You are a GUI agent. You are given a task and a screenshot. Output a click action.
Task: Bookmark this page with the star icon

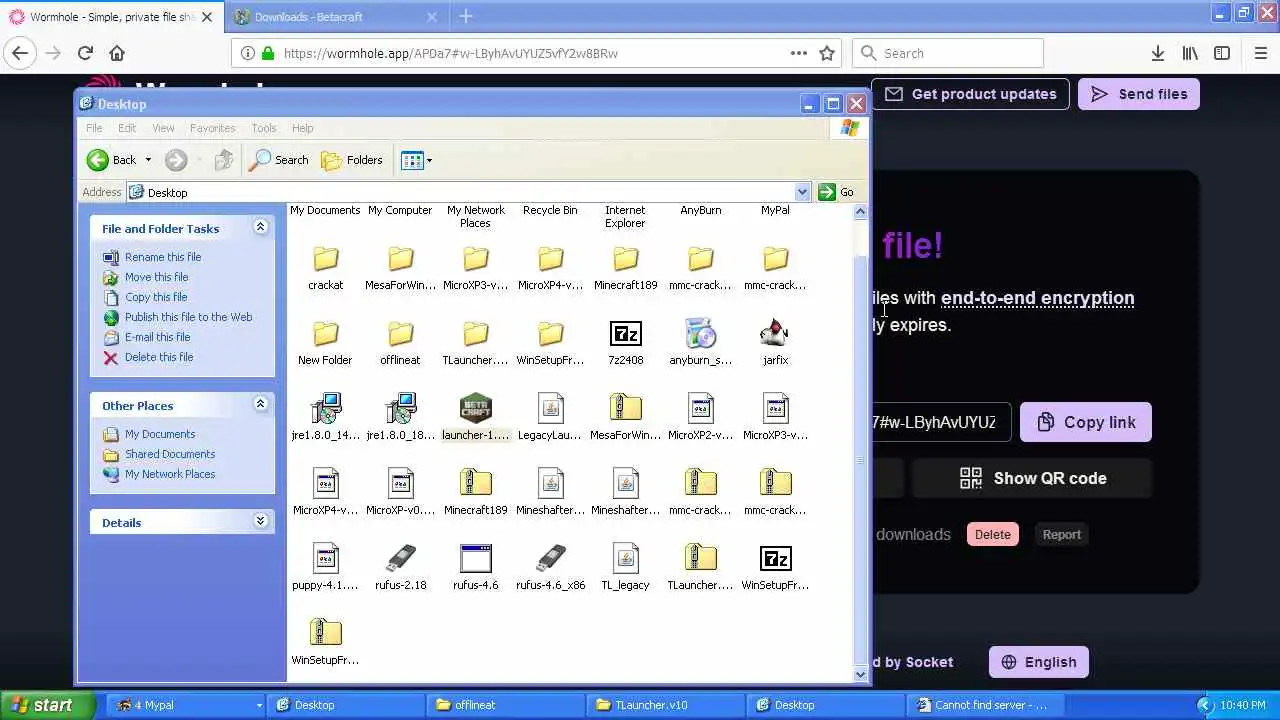827,53
